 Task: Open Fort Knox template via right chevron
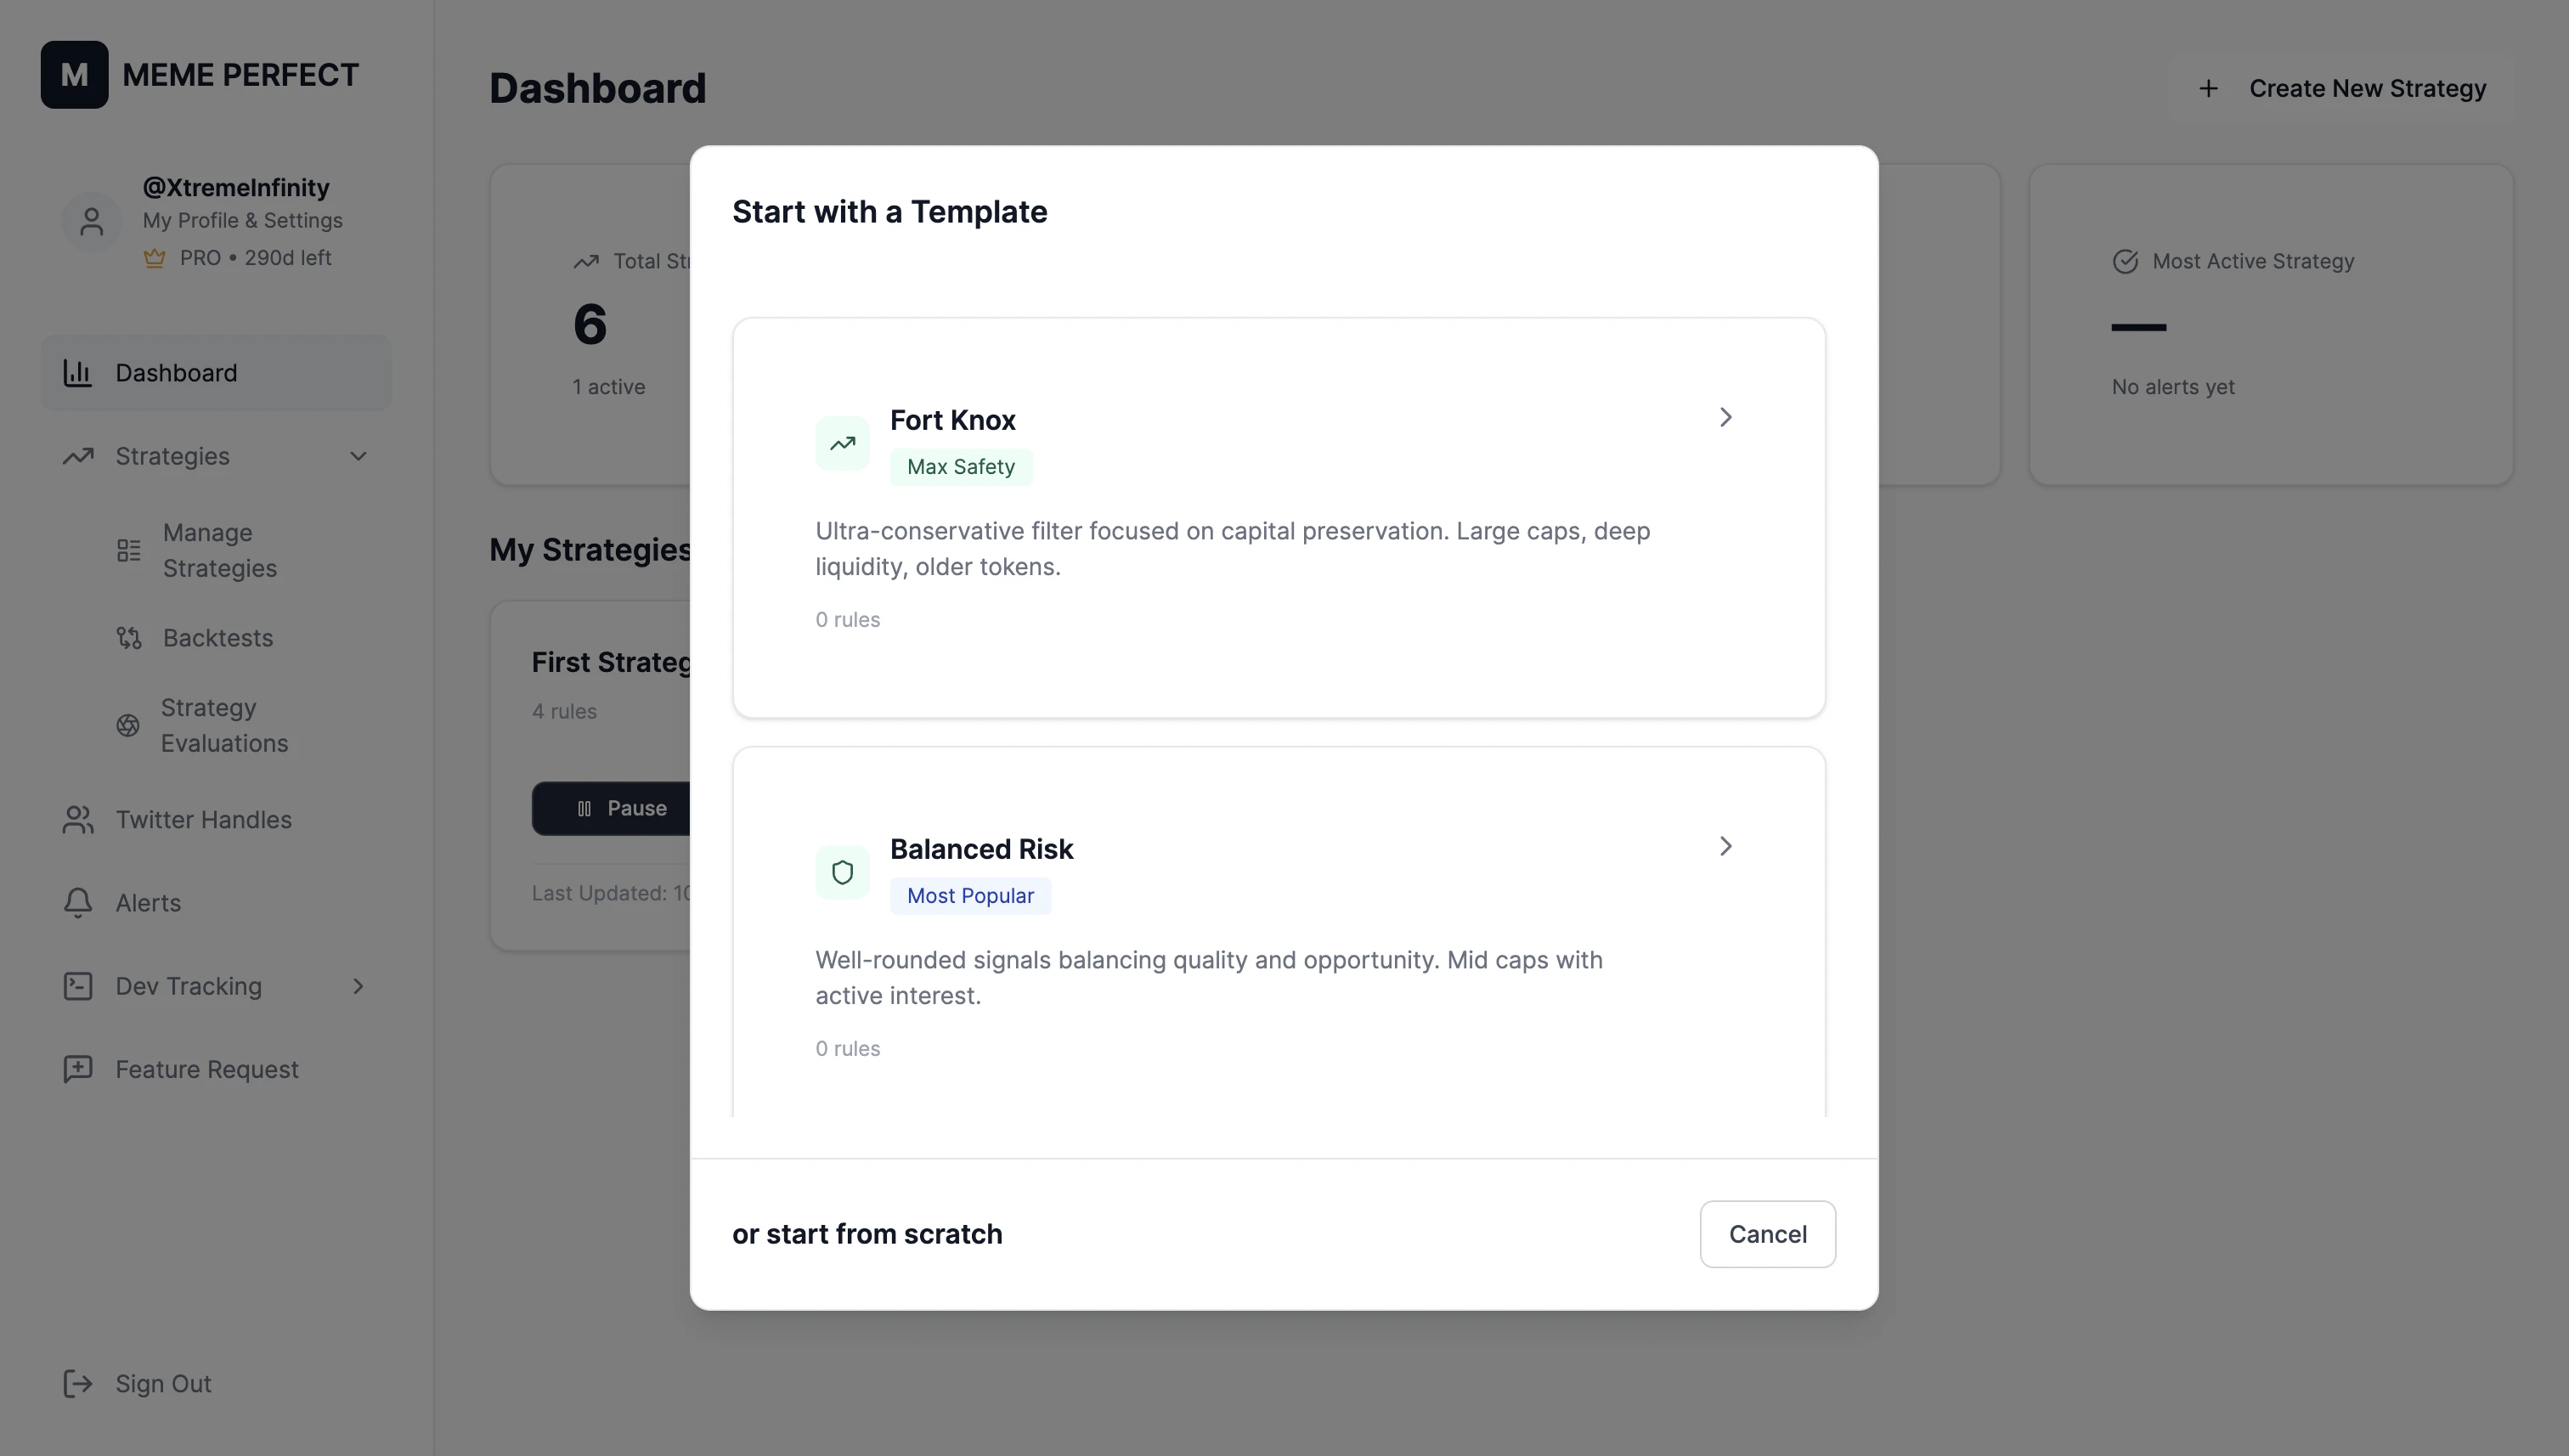(x=1725, y=417)
